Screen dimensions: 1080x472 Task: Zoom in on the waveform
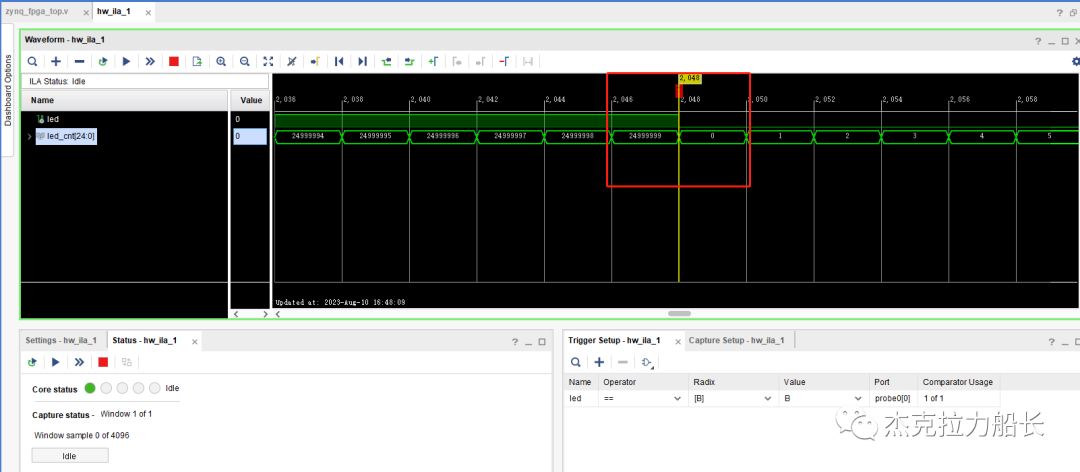[x=221, y=61]
